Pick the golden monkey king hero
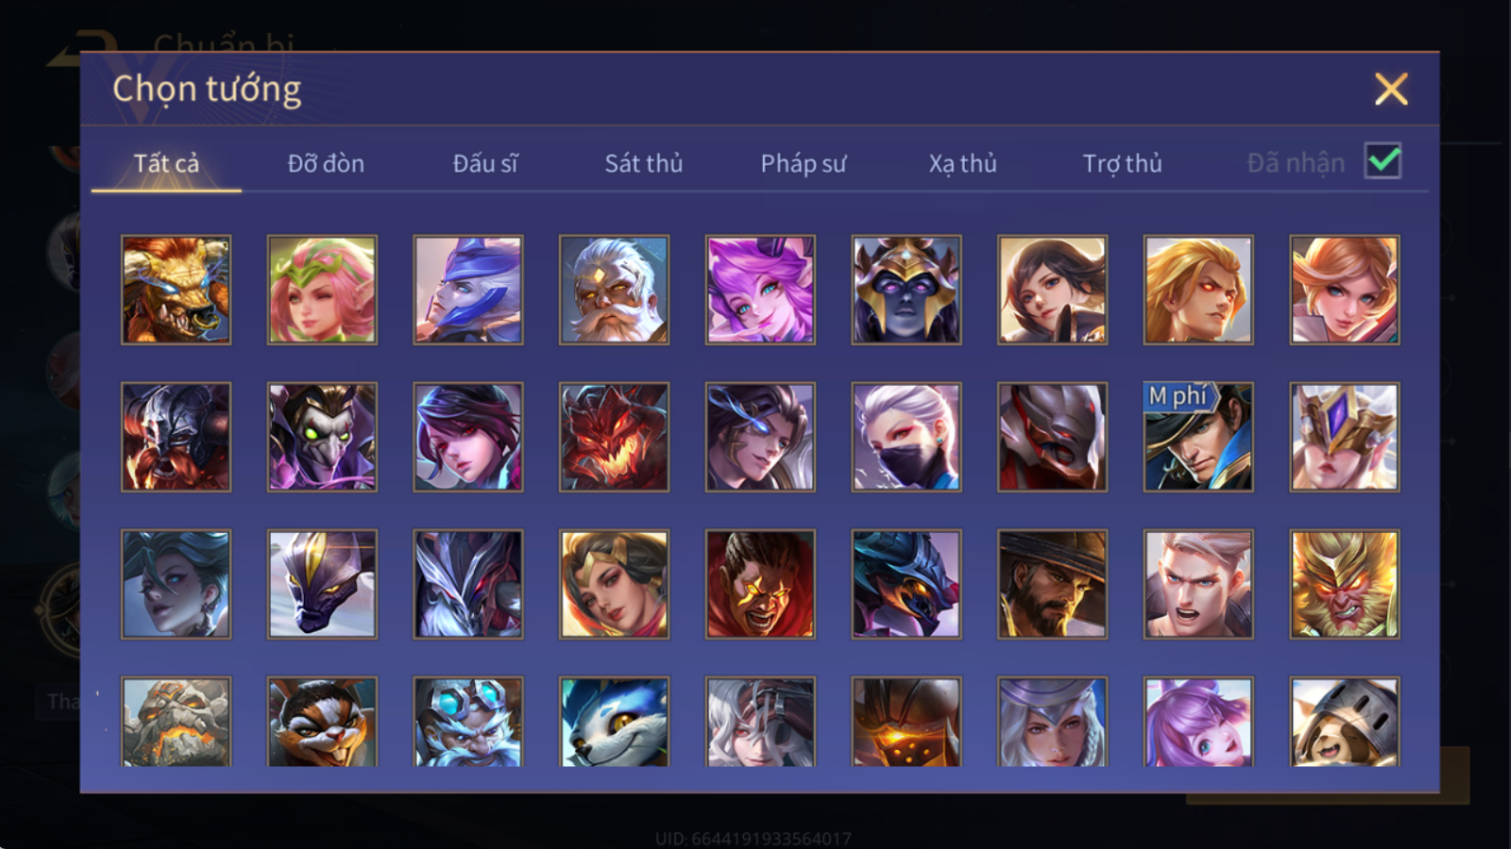This screenshot has height=849, width=1511. click(x=1344, y=584)
